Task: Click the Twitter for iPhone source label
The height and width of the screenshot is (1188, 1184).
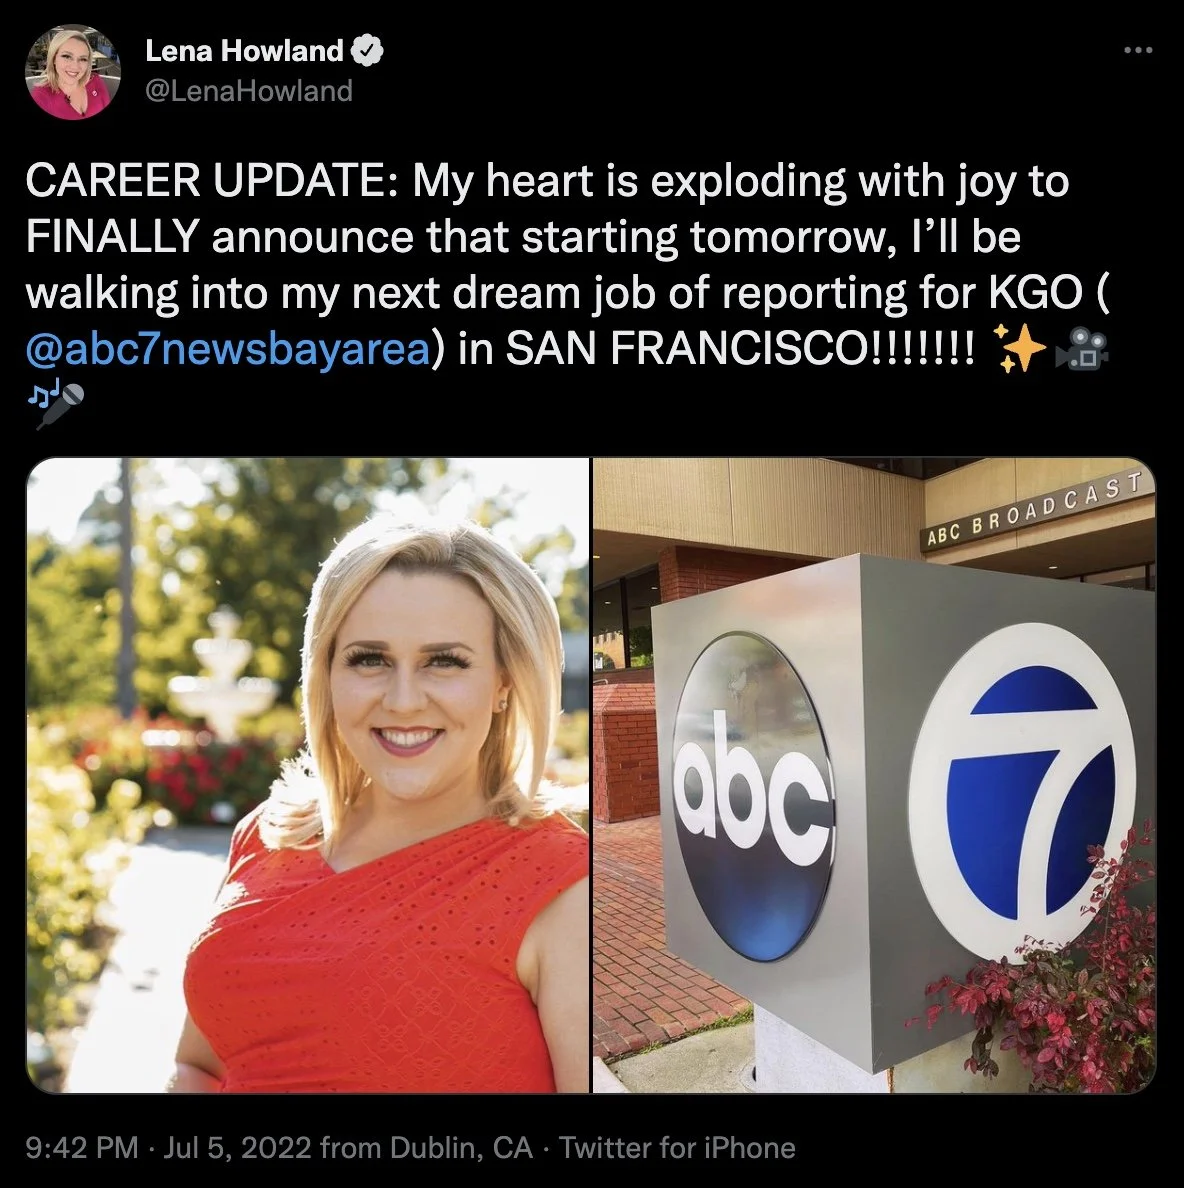Action: tap(677, 1147)
